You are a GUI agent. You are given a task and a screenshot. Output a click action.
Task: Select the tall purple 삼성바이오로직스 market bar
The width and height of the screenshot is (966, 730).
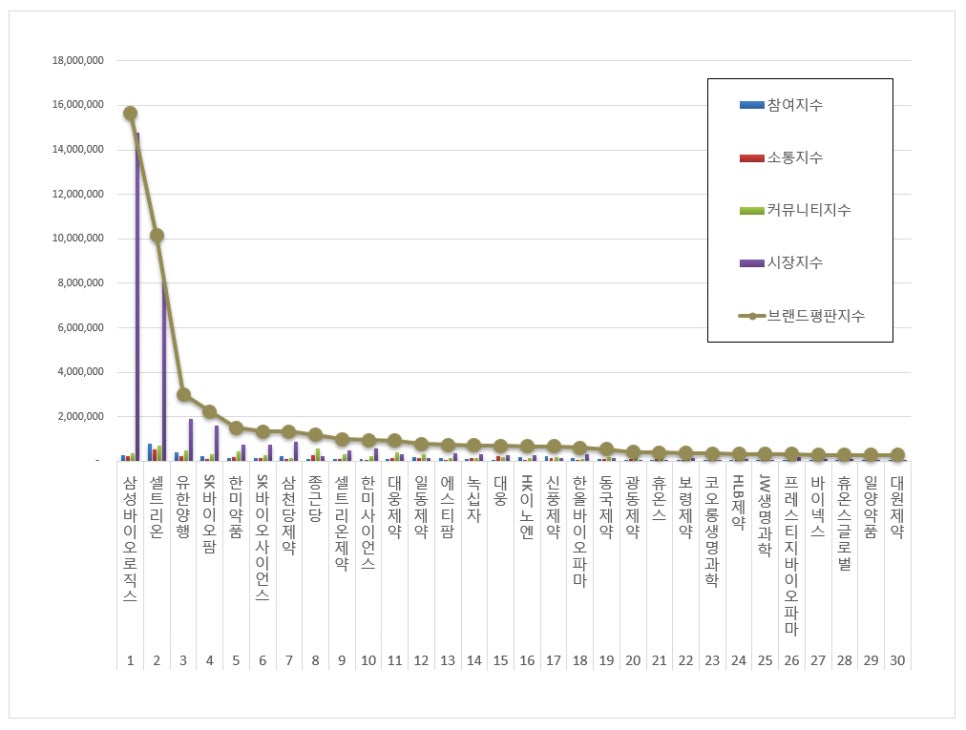pyautogui.click(x=137, y=300)
